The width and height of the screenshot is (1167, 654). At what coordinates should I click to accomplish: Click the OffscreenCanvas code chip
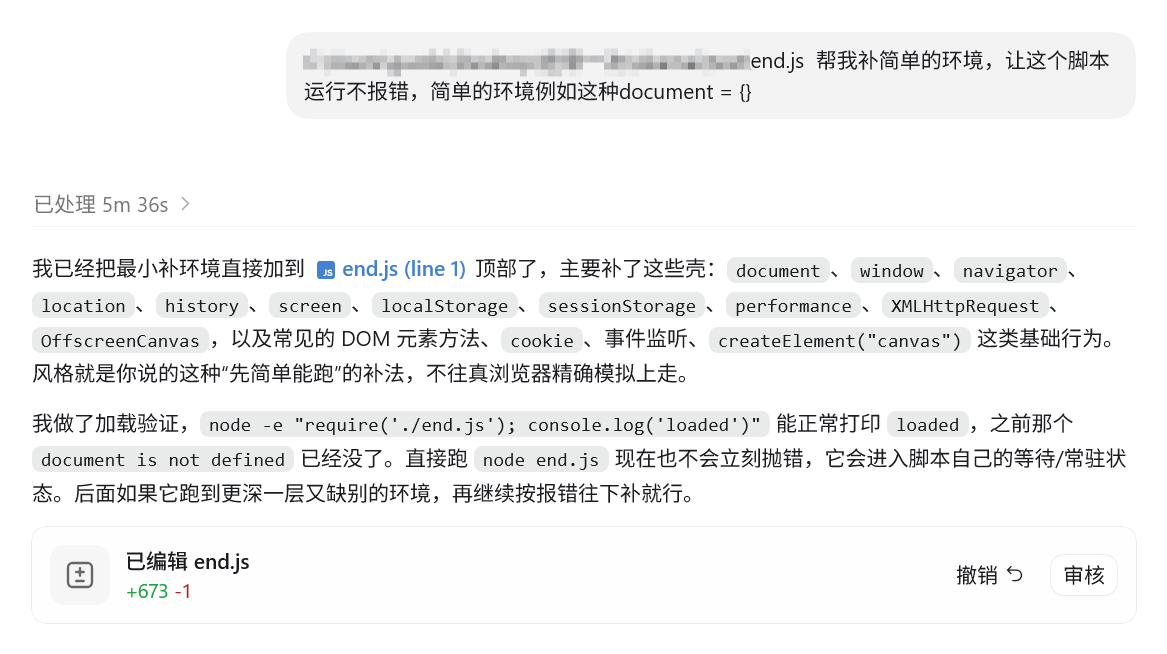120,341
